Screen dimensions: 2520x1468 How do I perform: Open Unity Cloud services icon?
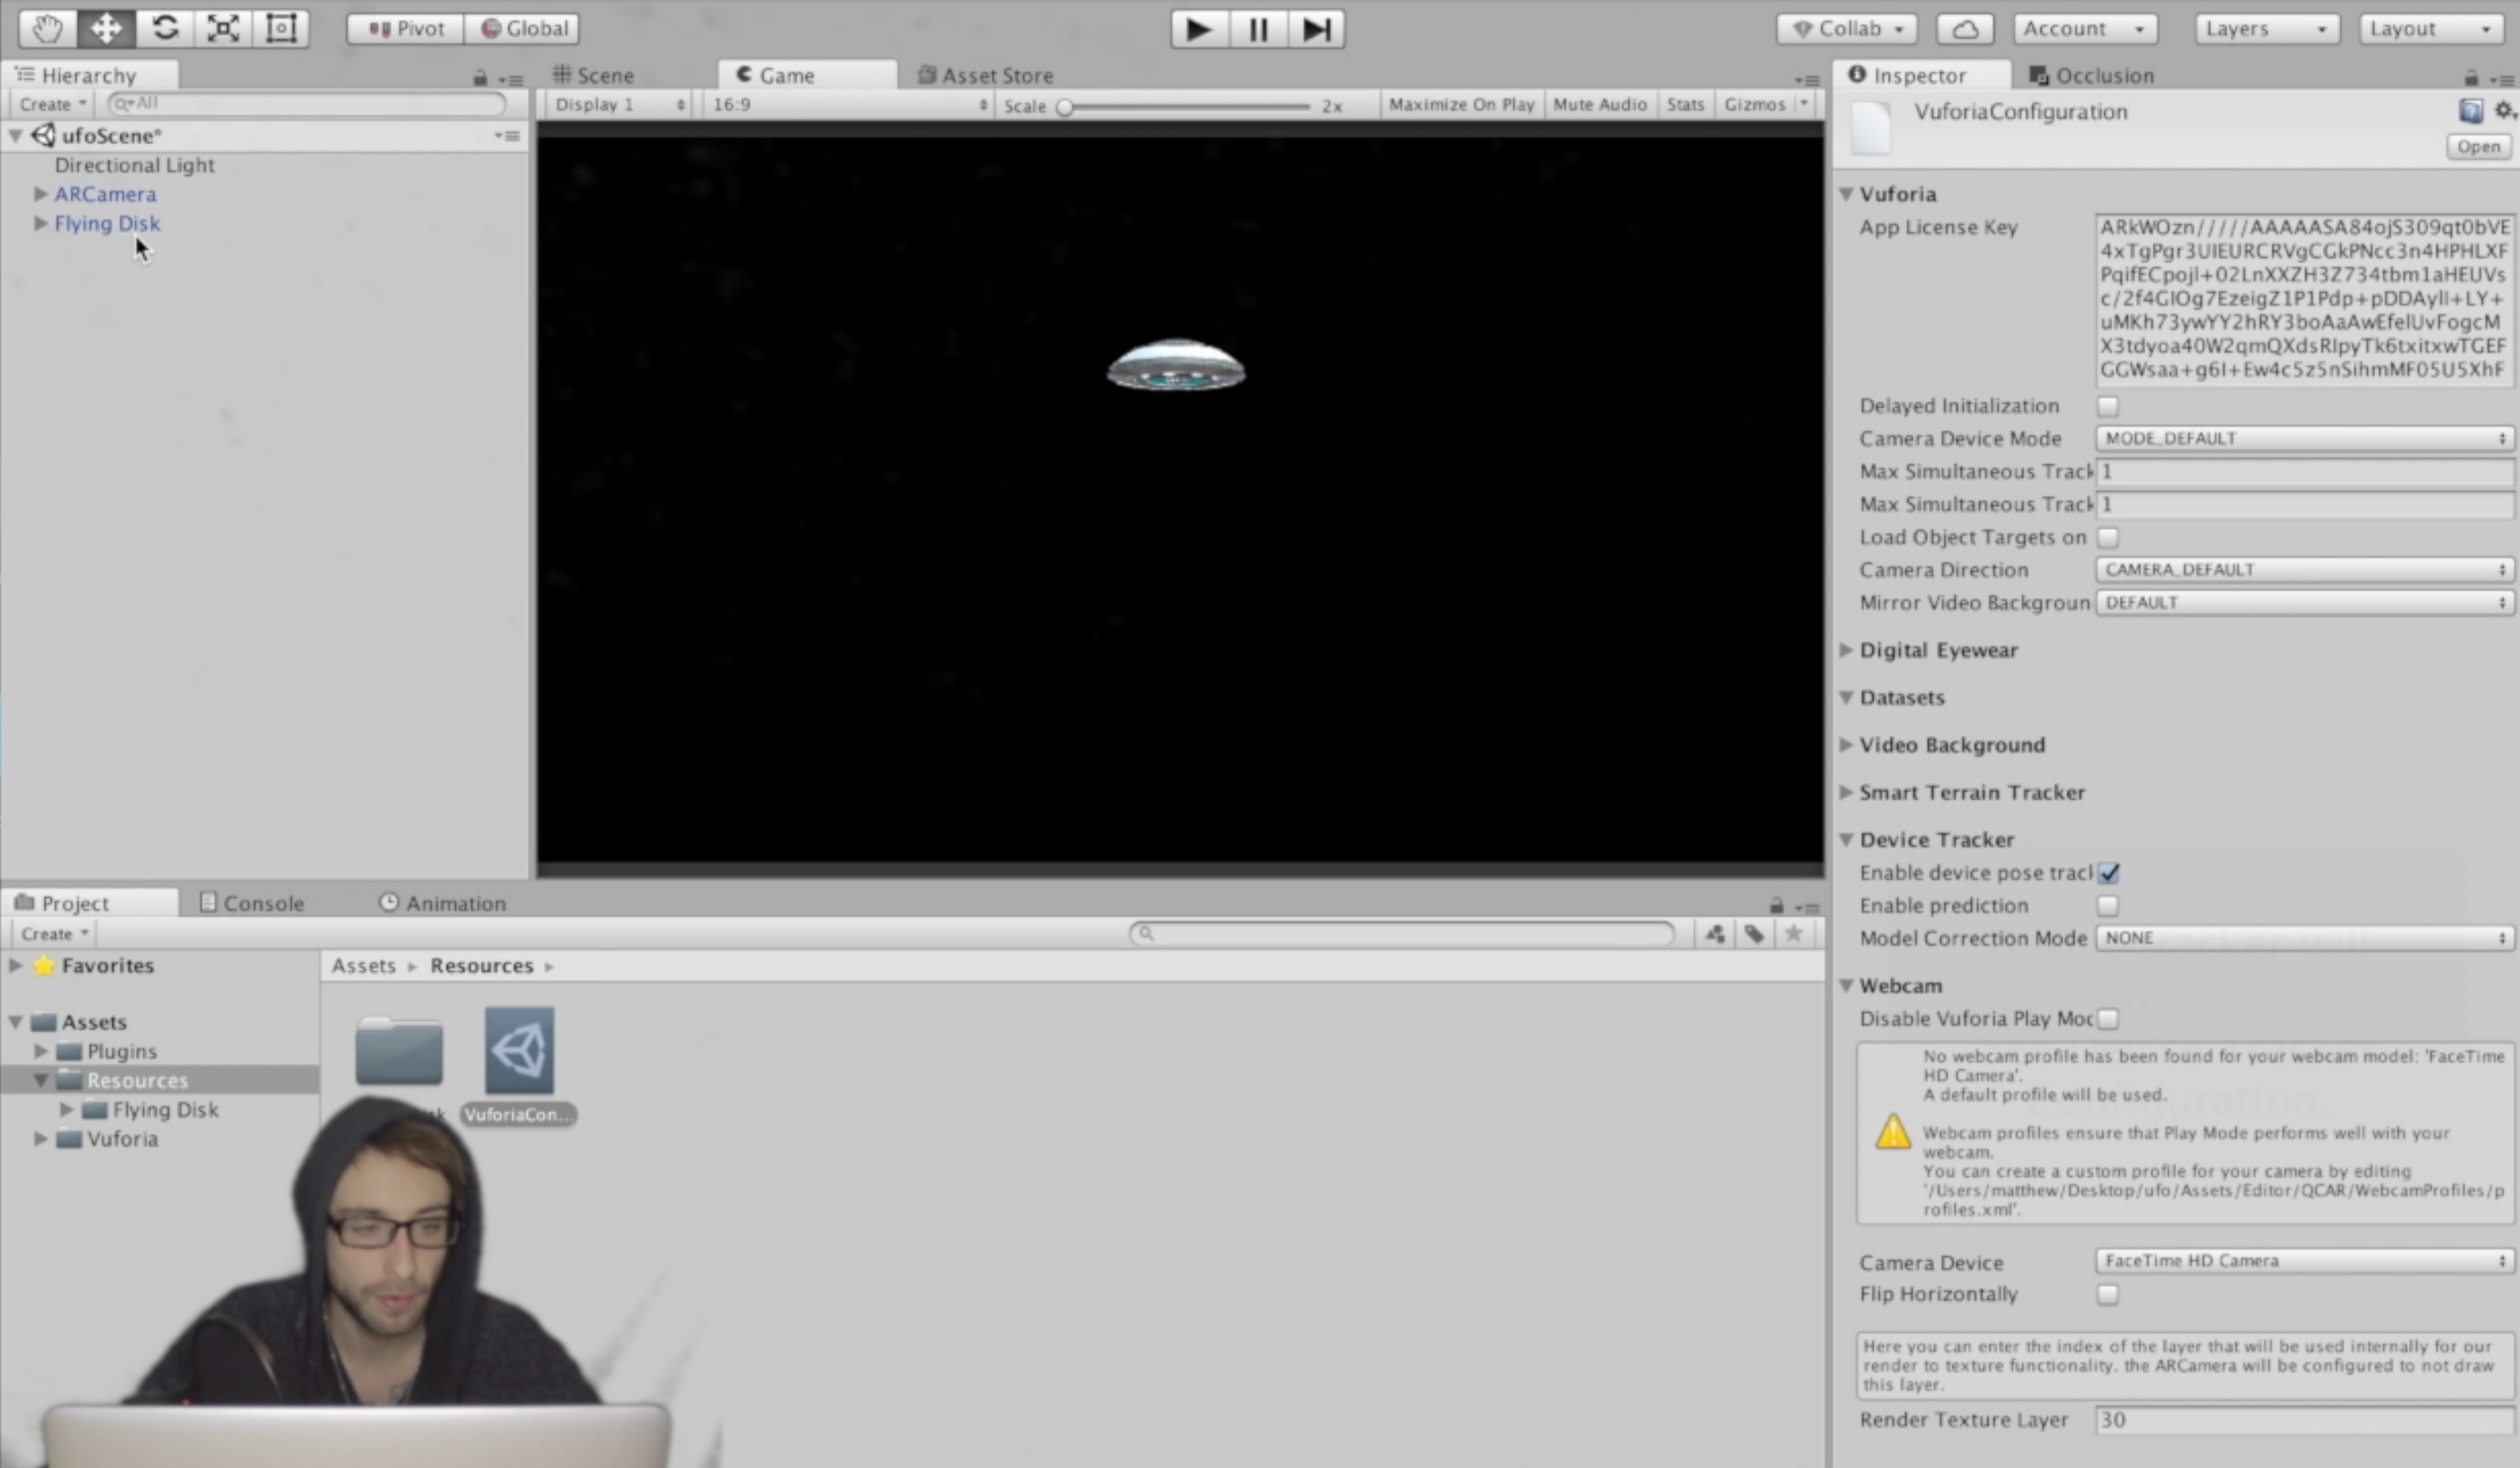tap(1964, 28)
